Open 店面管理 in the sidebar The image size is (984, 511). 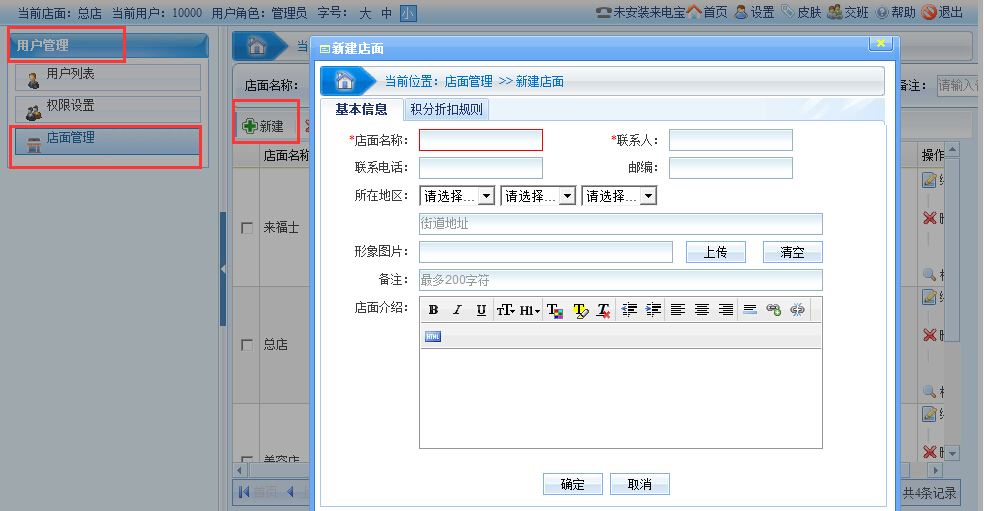[x=108, y=141]
